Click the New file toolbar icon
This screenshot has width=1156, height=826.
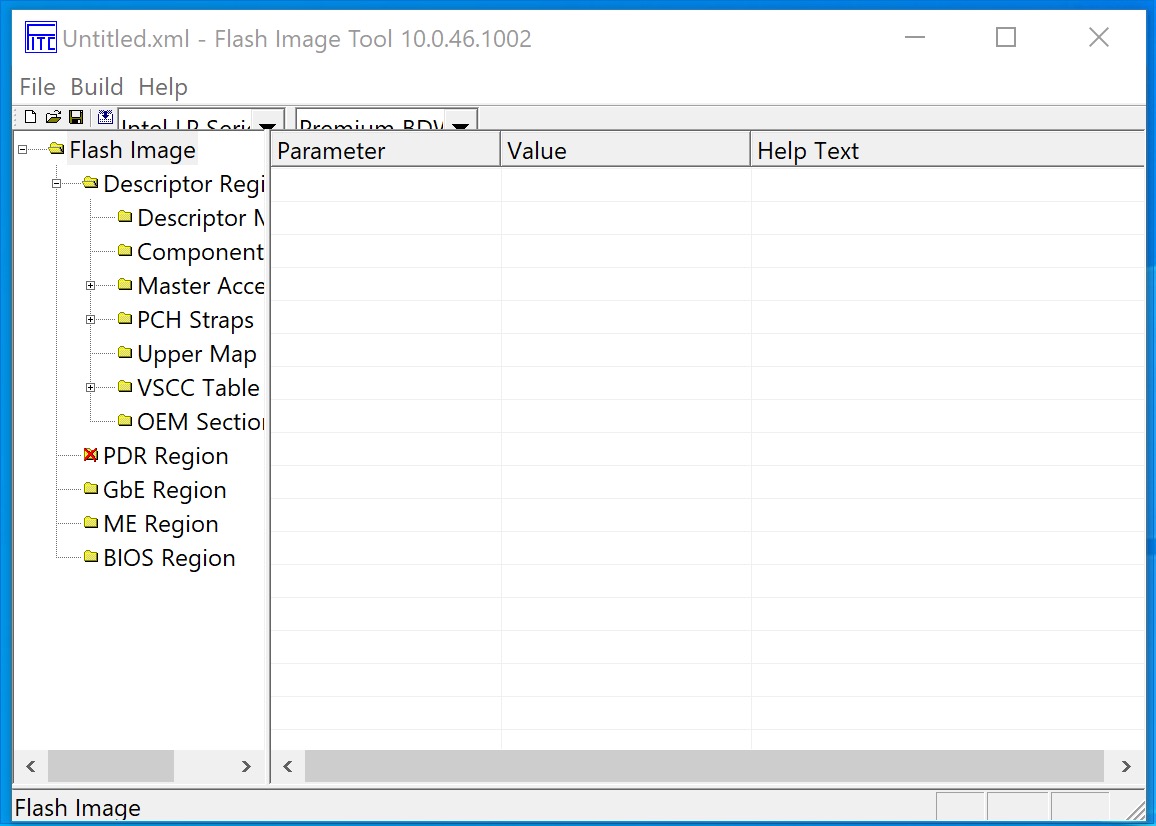(30, 118)
